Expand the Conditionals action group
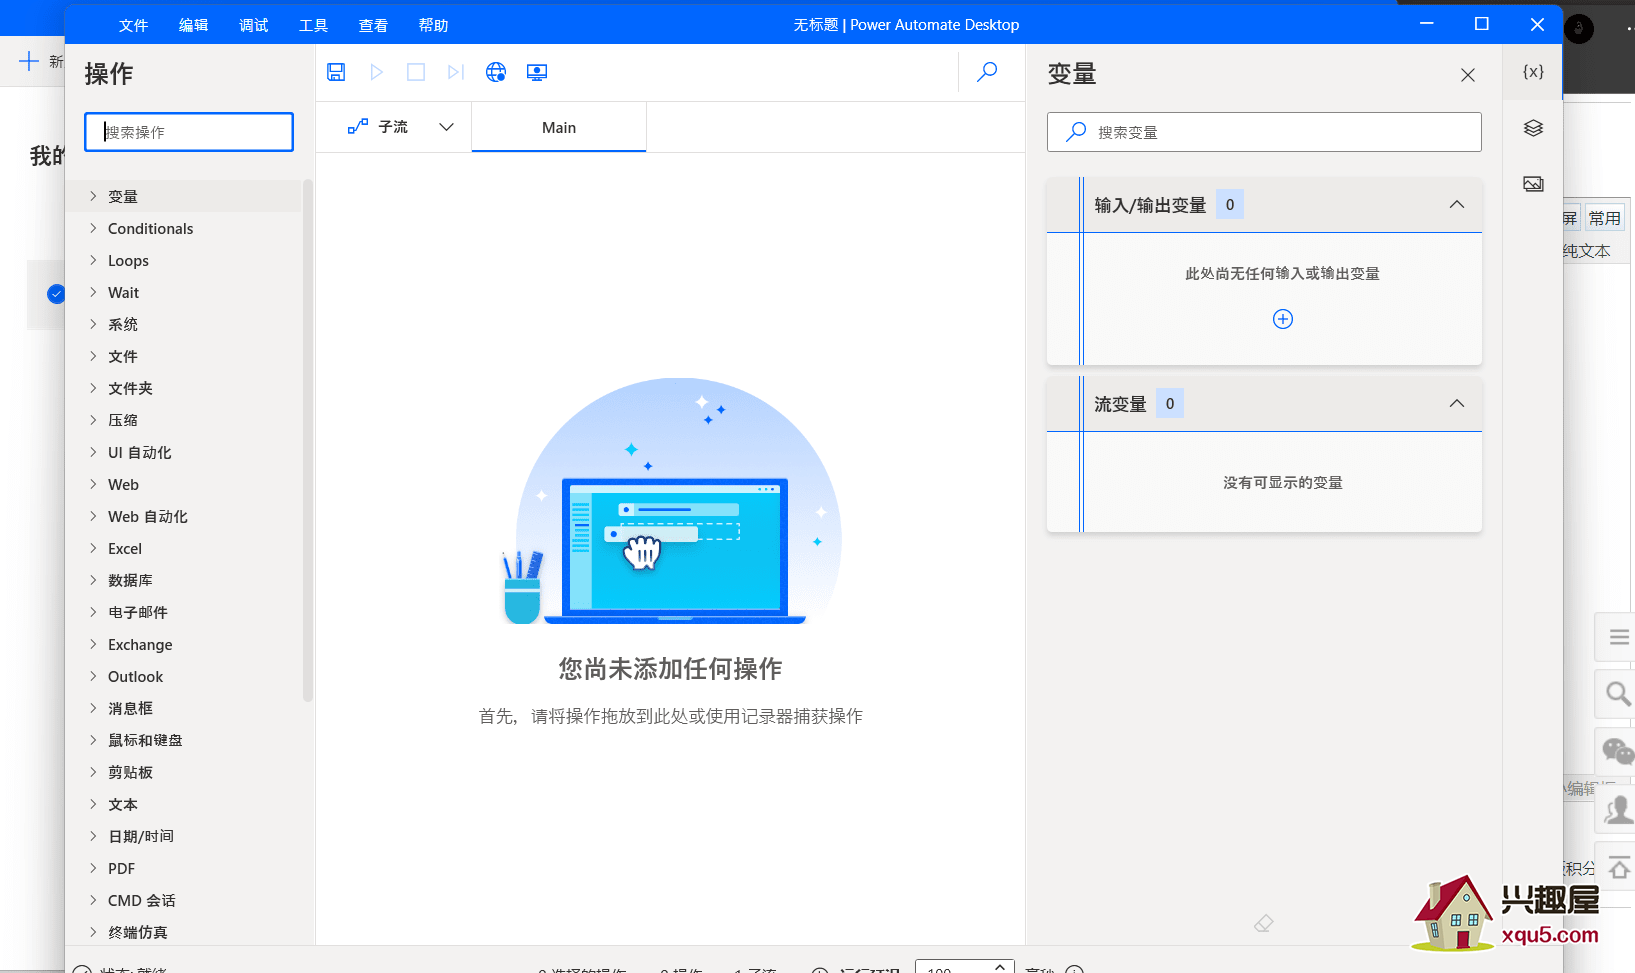This screenshot has width=1635, height=973. [x=93, y=228]
